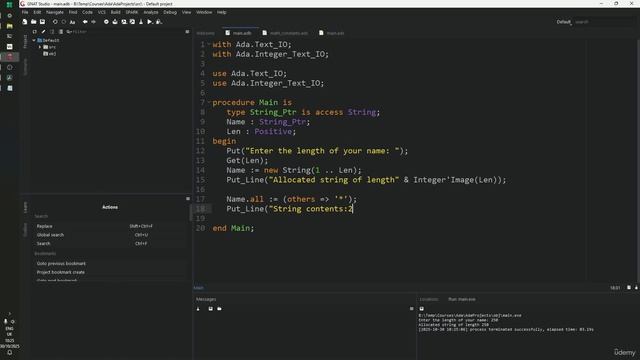Image resolution: width=640 pixels, height=360 pixels.
Task: Show hidden taskbar tray icons chevron
Action: pyautogui.click(x=9, y=313)
